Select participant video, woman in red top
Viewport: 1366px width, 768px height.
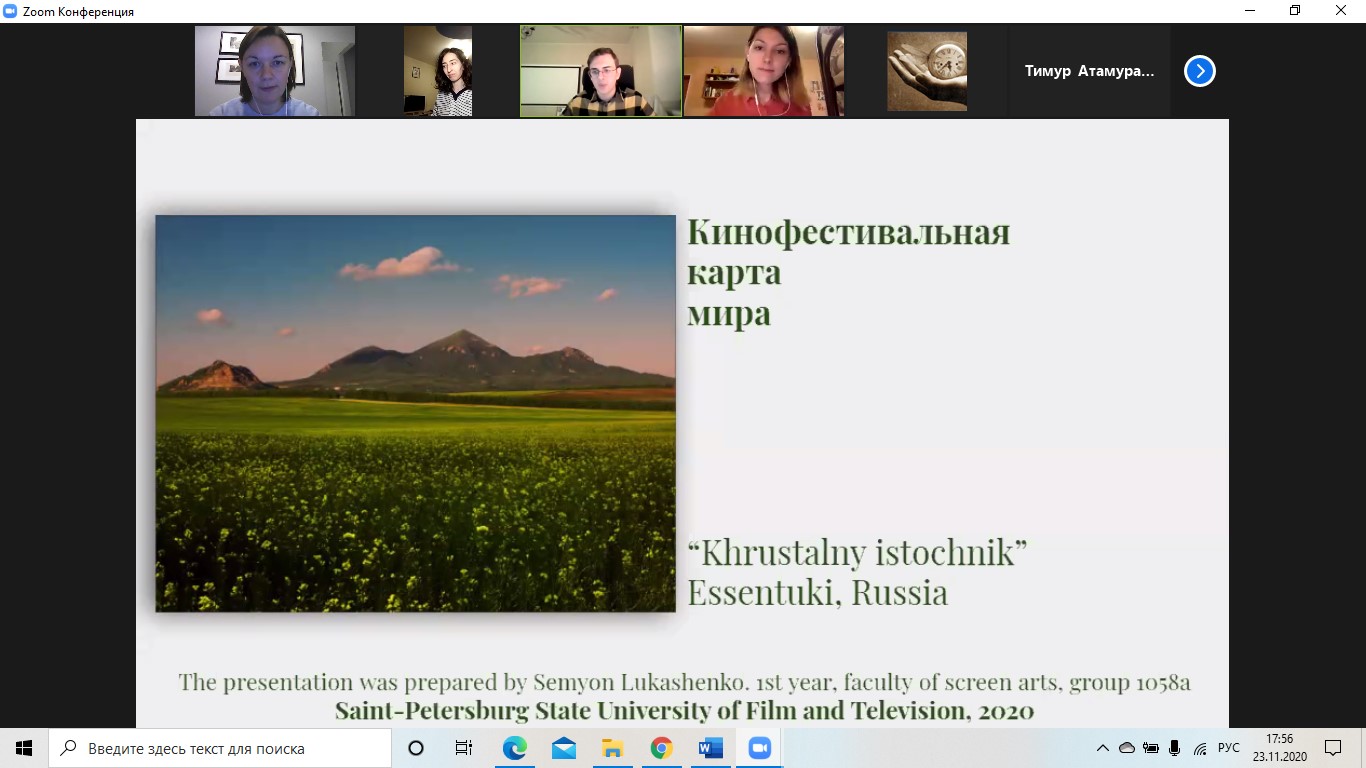[763, 71]
